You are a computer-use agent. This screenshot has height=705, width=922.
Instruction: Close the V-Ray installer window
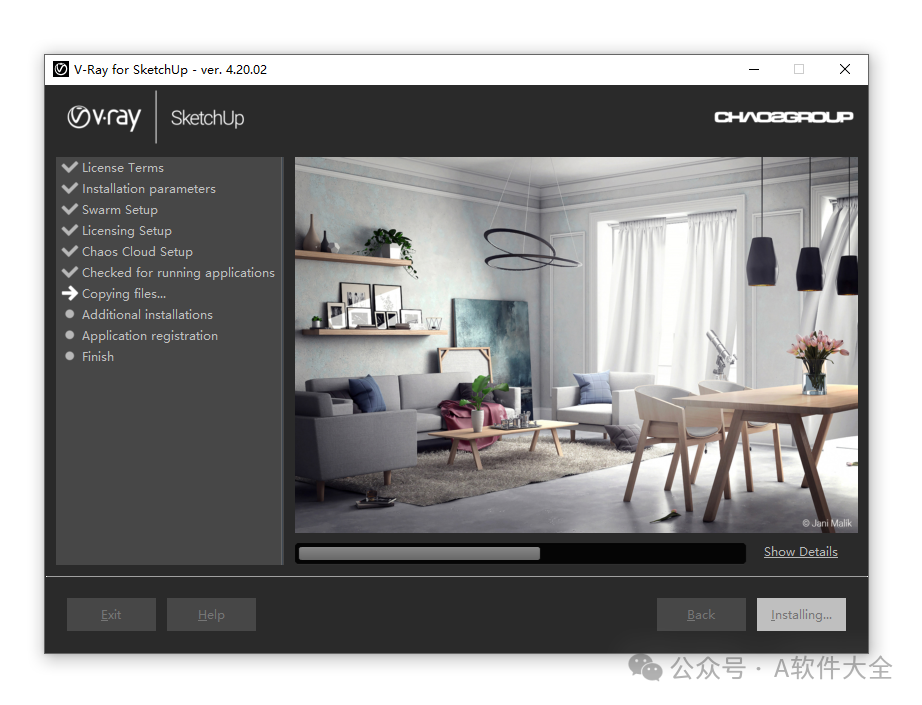coord(845,69)
